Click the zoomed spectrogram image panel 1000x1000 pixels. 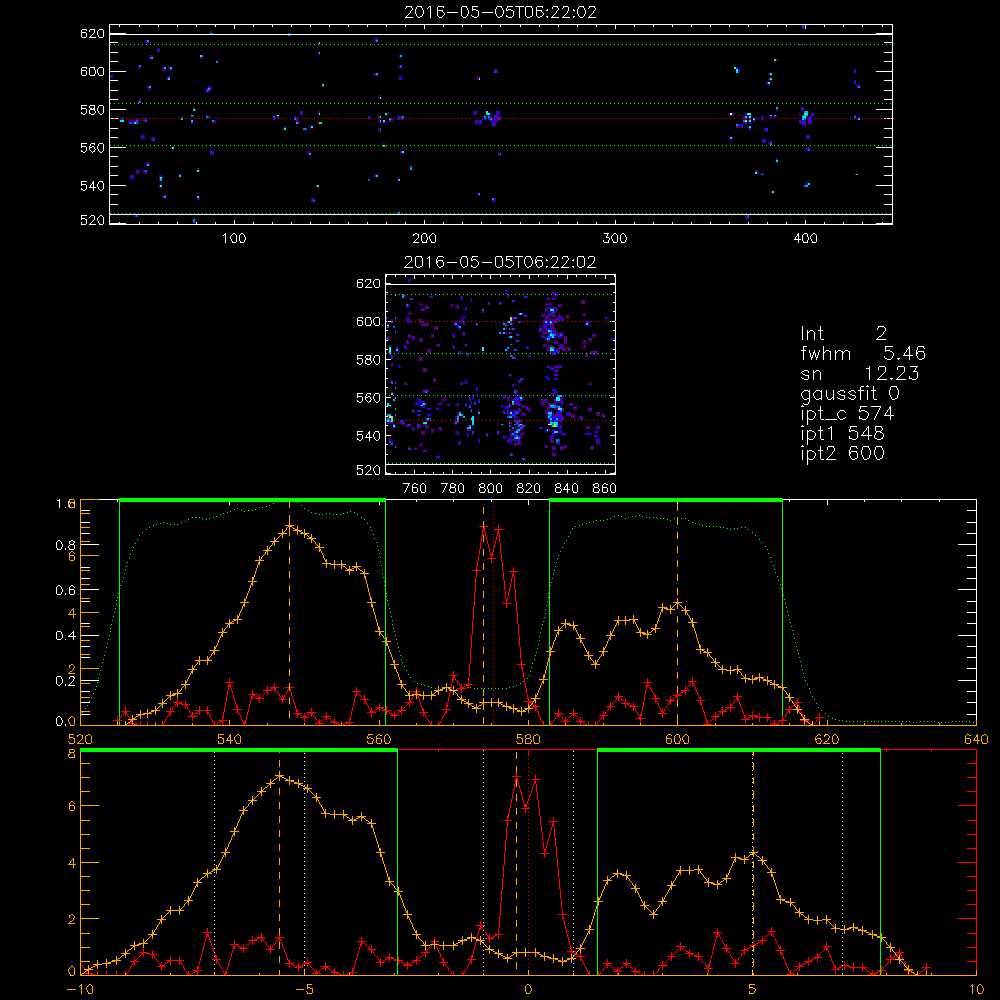pos(501,374)
